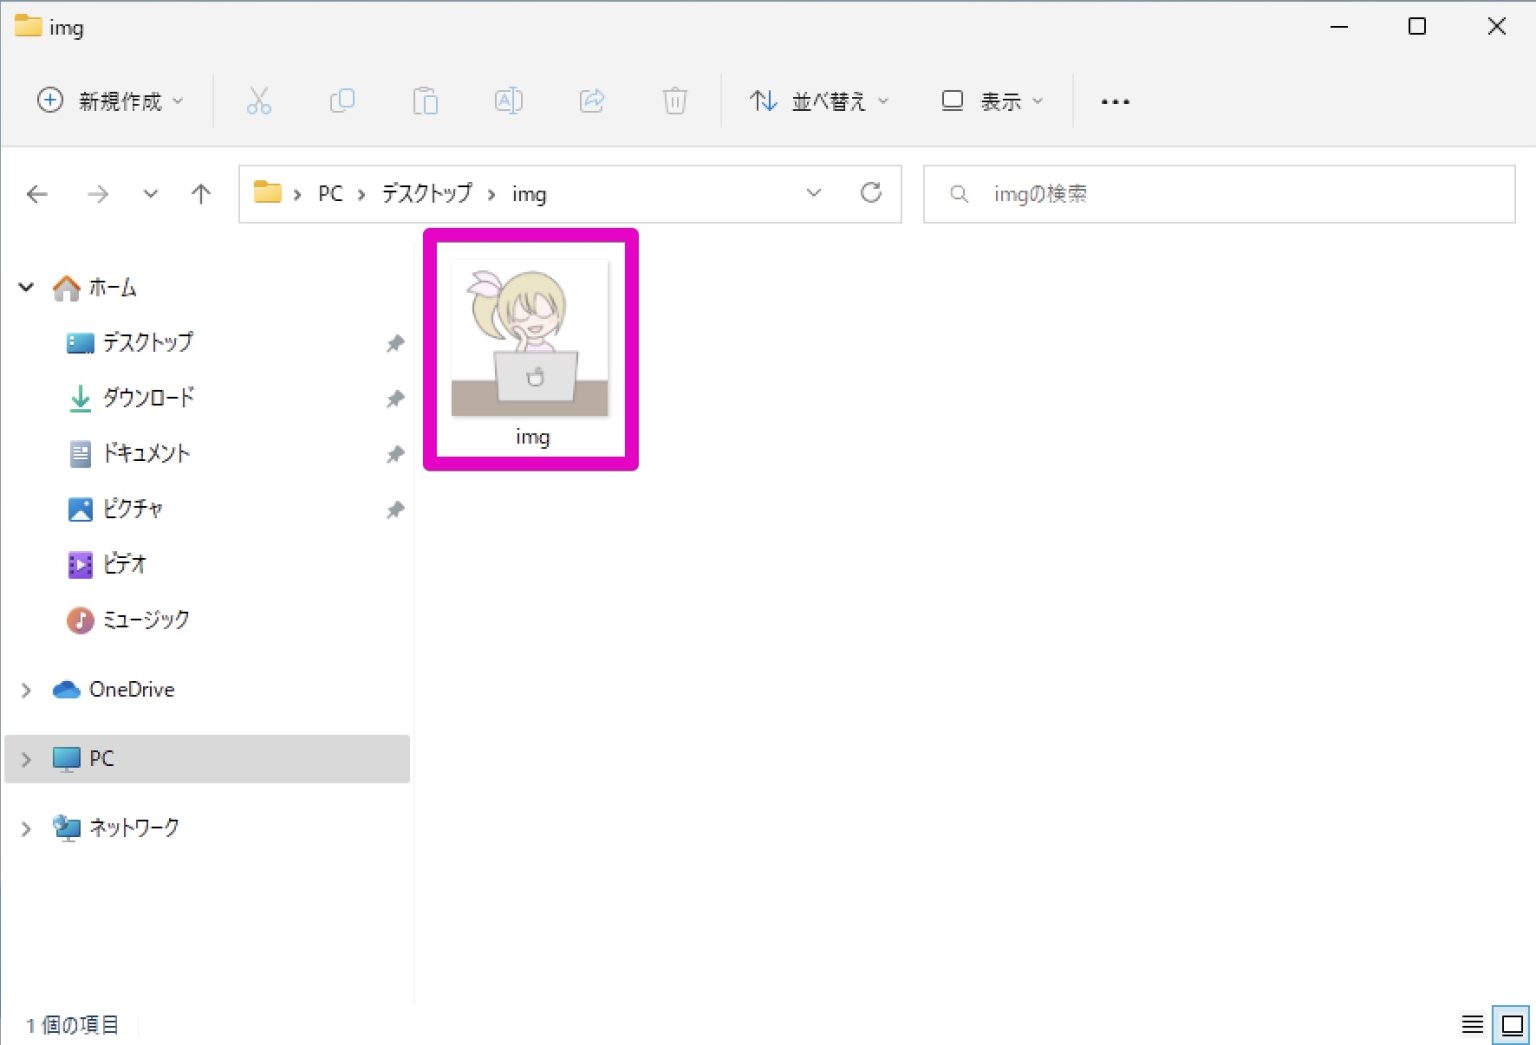Switch to details list view

click(x=1472, y=1024)
